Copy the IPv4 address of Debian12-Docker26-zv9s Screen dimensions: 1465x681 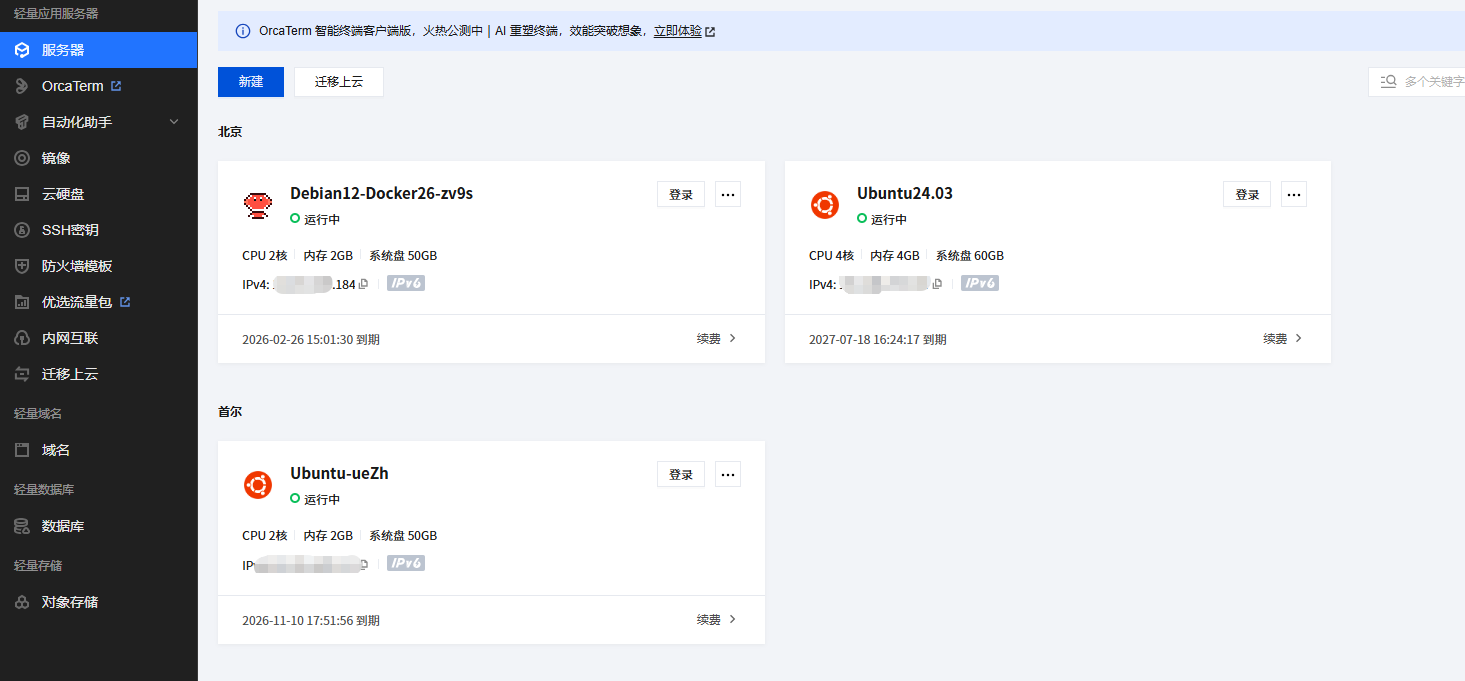click(364, 284)
